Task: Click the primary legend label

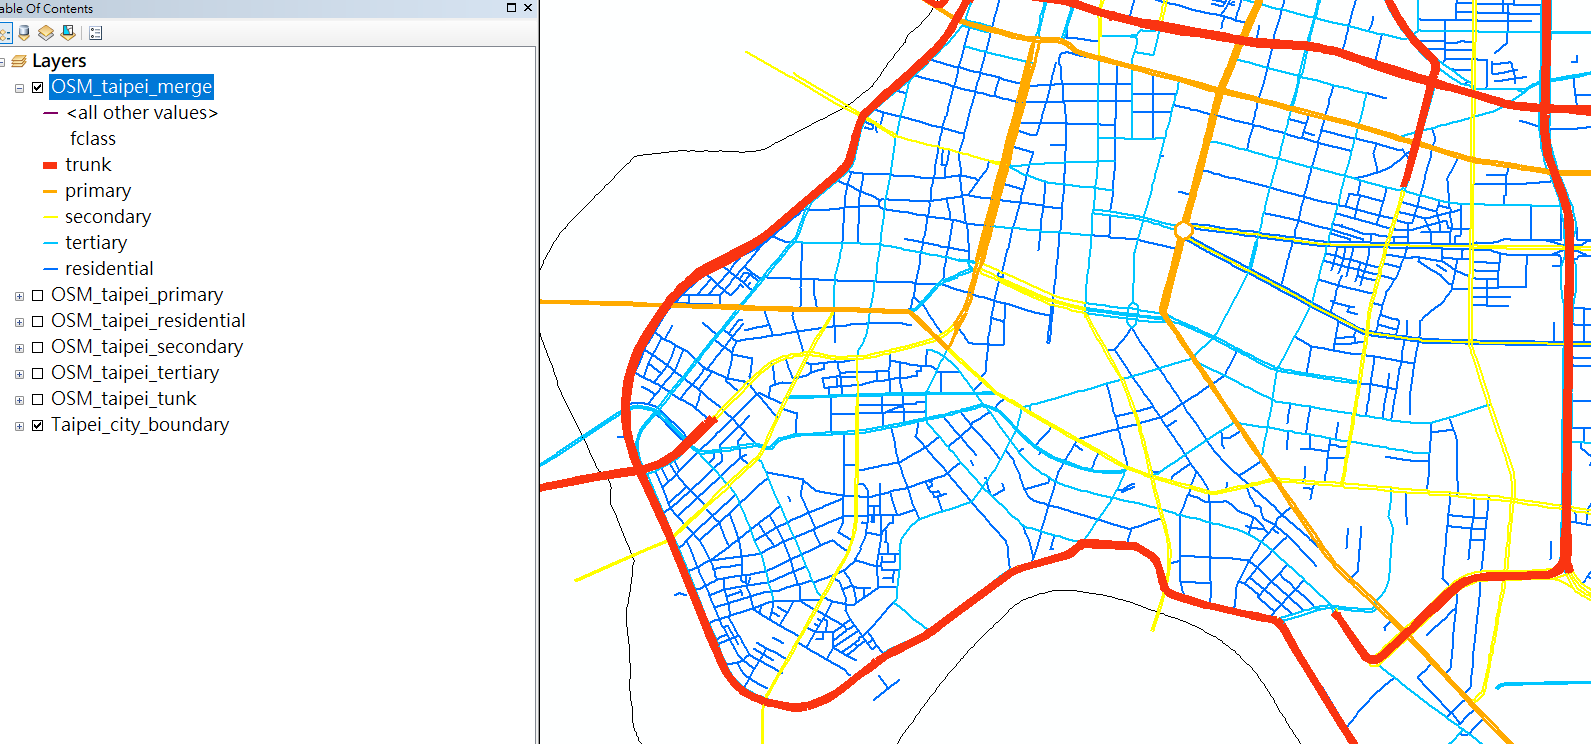Action: 98,191
